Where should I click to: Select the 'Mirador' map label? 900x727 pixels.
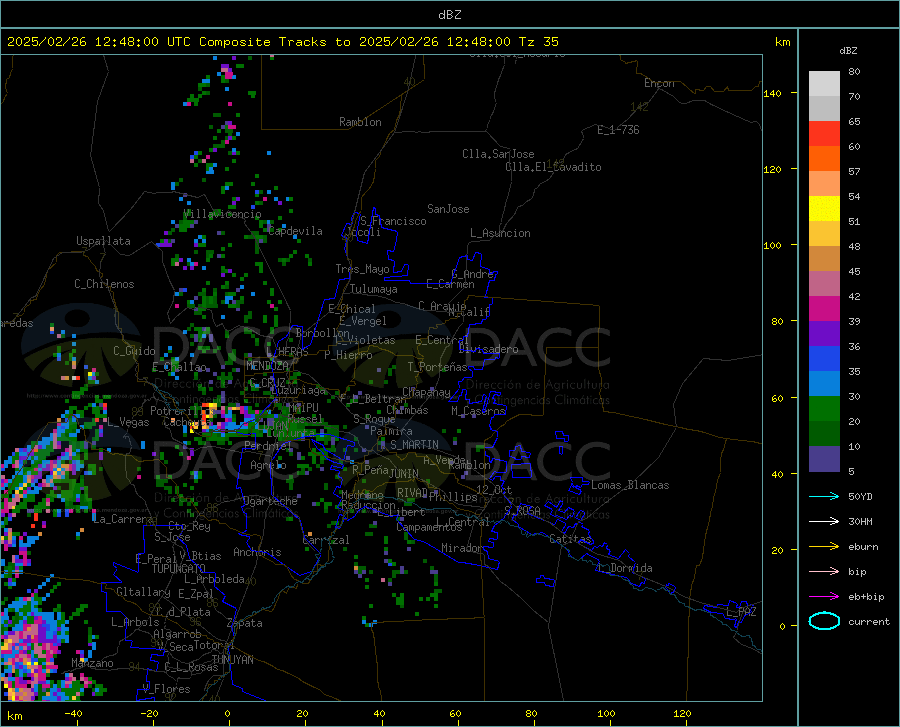pyautogui.click(x=461, y=548)
